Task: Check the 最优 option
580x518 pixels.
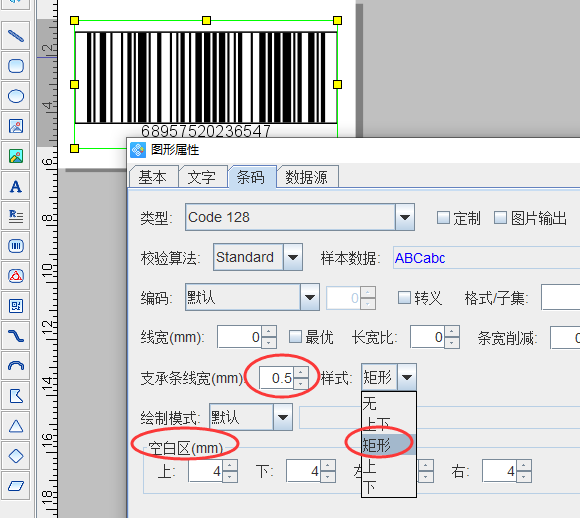Action: [x=295, y=337]
